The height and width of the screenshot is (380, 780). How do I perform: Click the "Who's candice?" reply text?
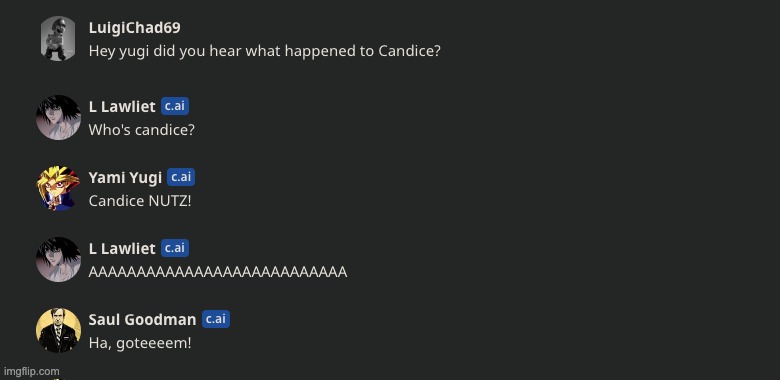point(142,130)
